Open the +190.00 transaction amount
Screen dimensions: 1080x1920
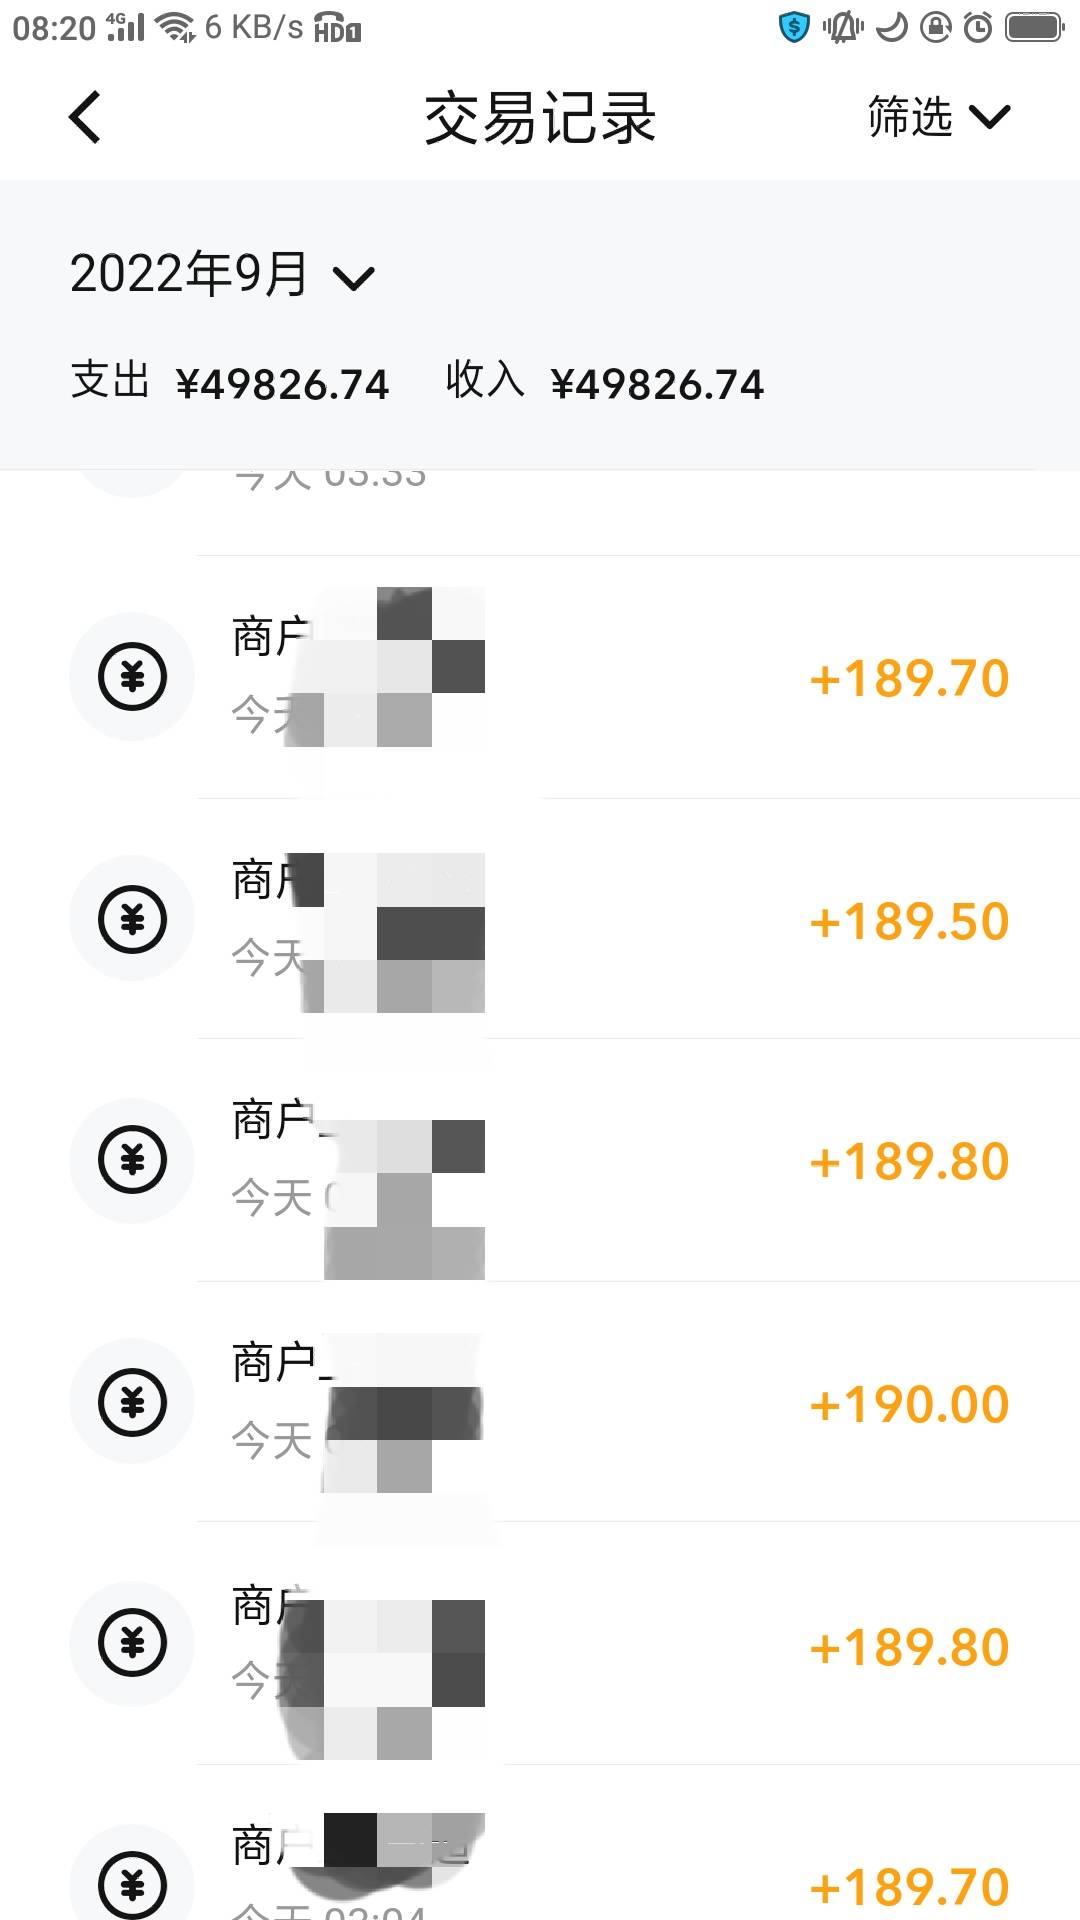pyautogui.click(x=909, y=1404)
